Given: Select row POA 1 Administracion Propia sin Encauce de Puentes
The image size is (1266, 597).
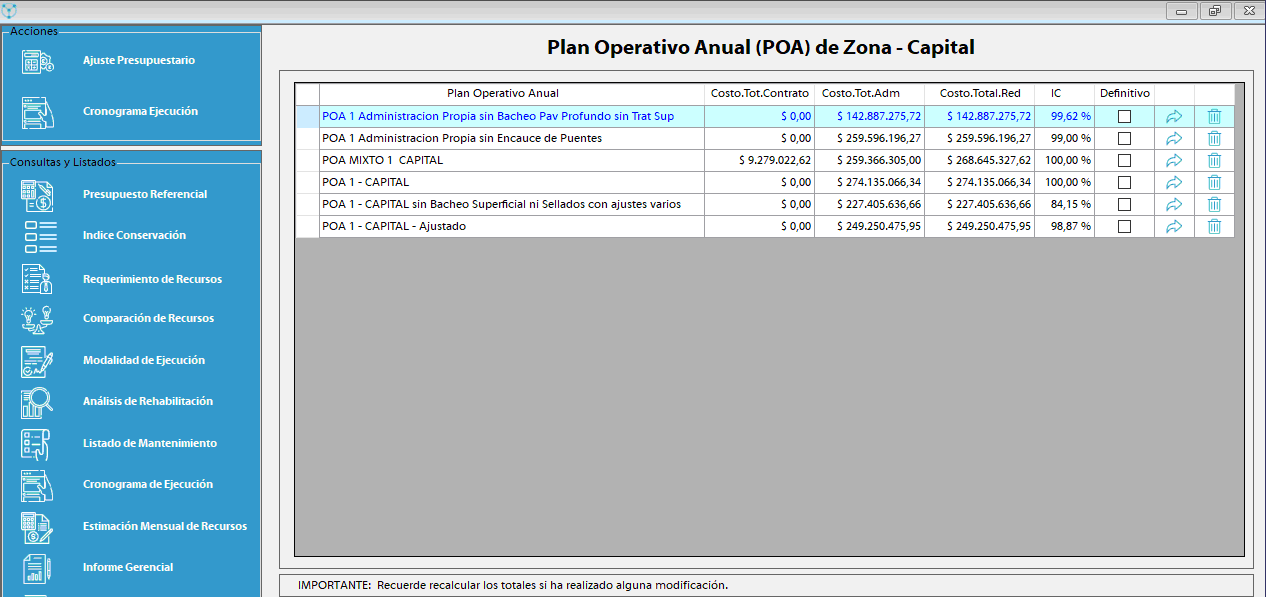Looking at the screenshot, I should (x=461, y=138).
